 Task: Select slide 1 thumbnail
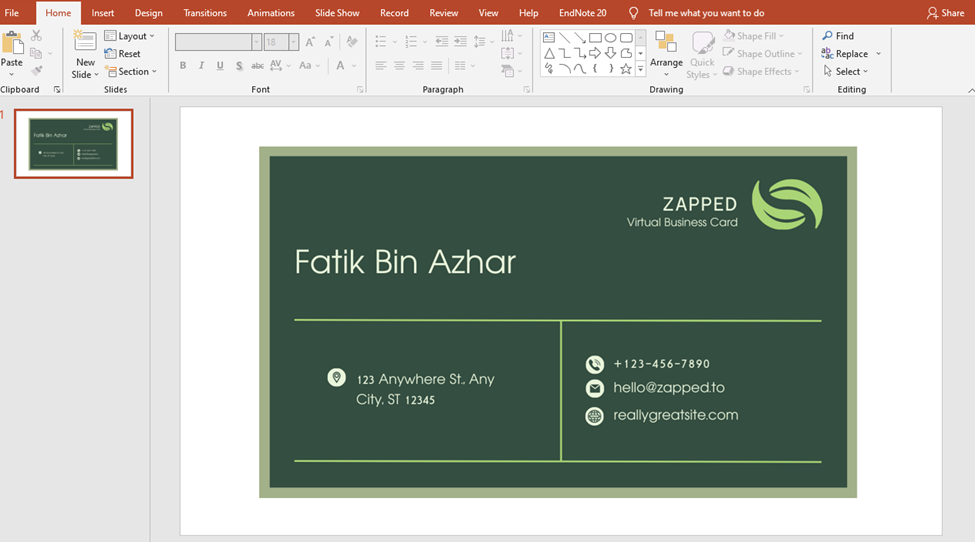[73, 144]
